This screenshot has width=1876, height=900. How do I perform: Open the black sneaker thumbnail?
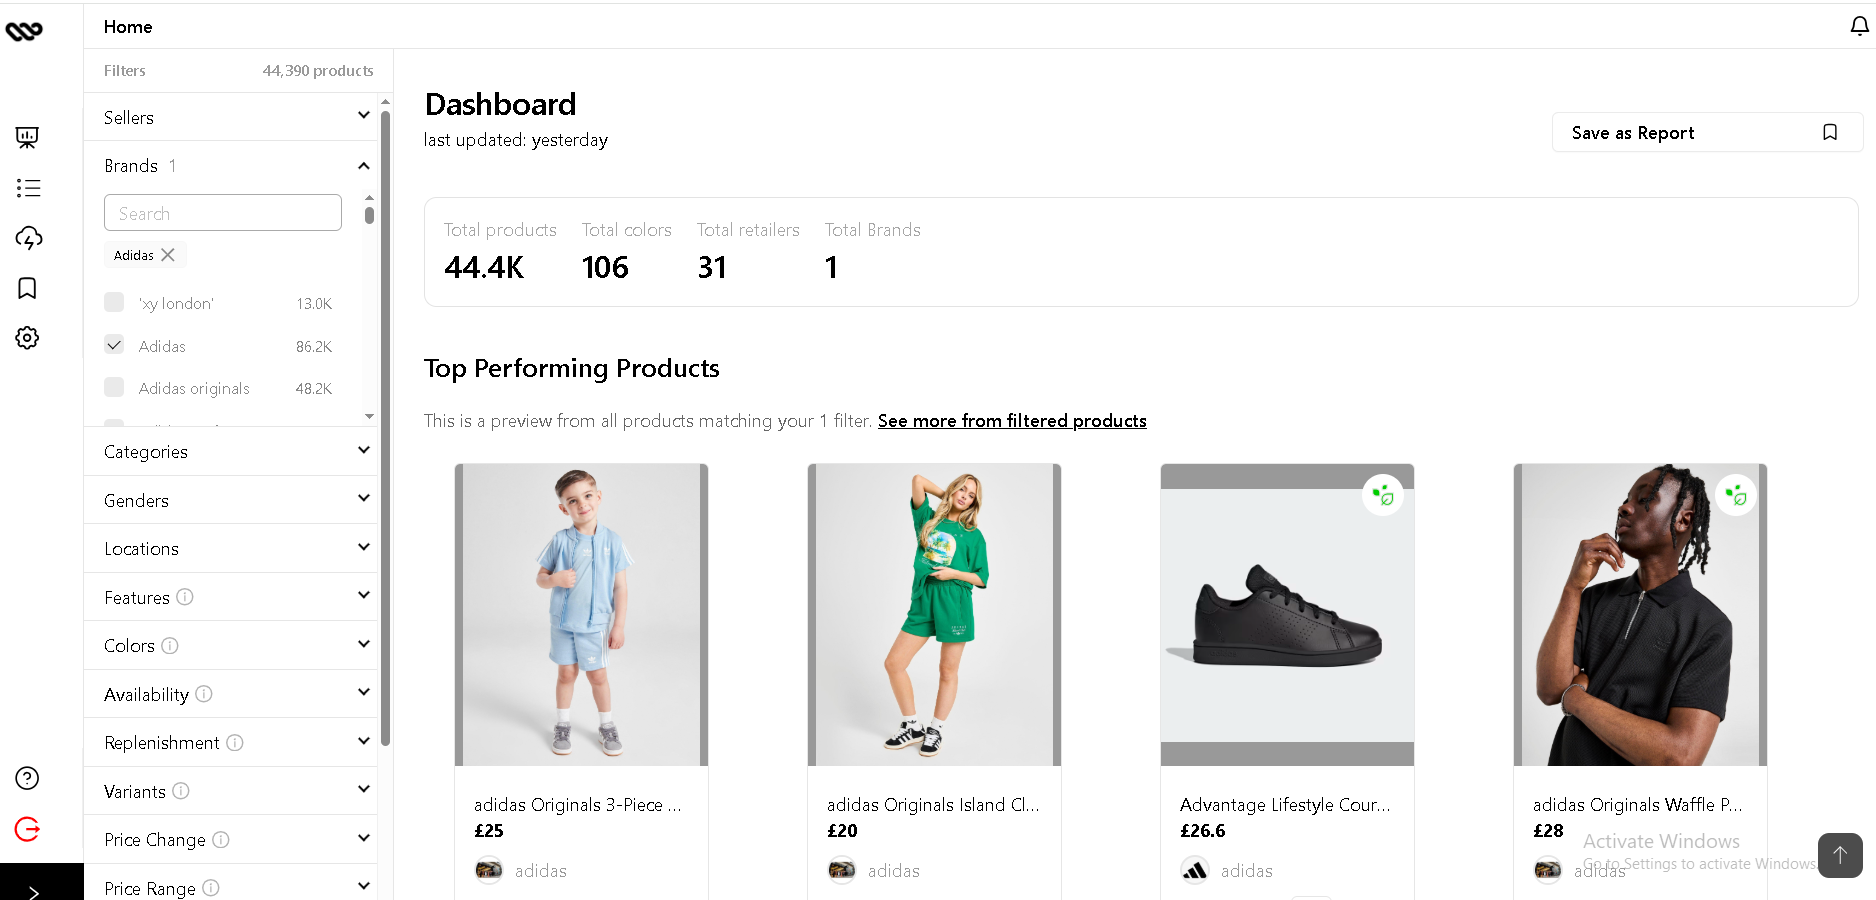[x=1287, y=615]
